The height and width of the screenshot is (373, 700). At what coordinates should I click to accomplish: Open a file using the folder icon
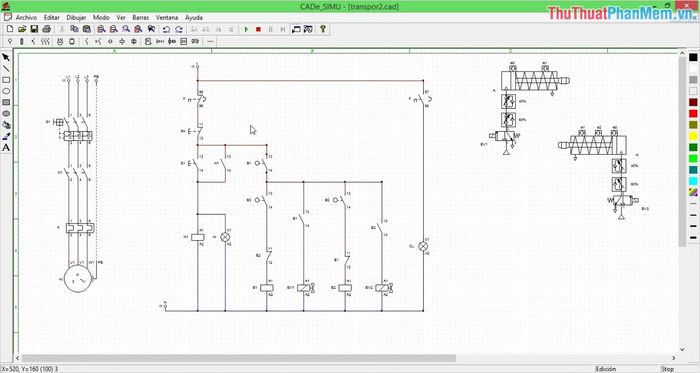pos(22,29)
